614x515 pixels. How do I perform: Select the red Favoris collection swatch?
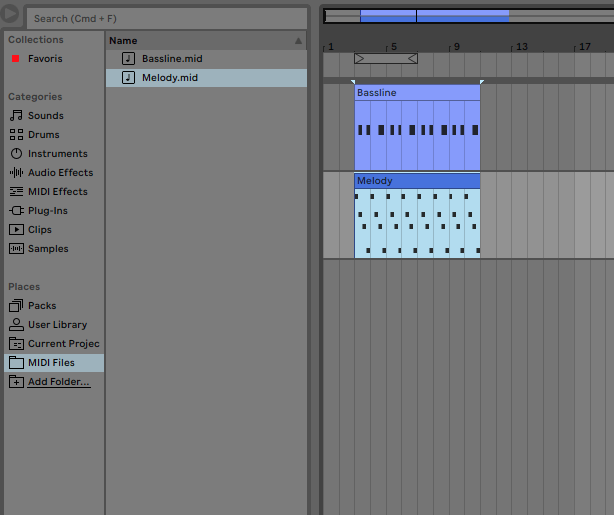16,59
